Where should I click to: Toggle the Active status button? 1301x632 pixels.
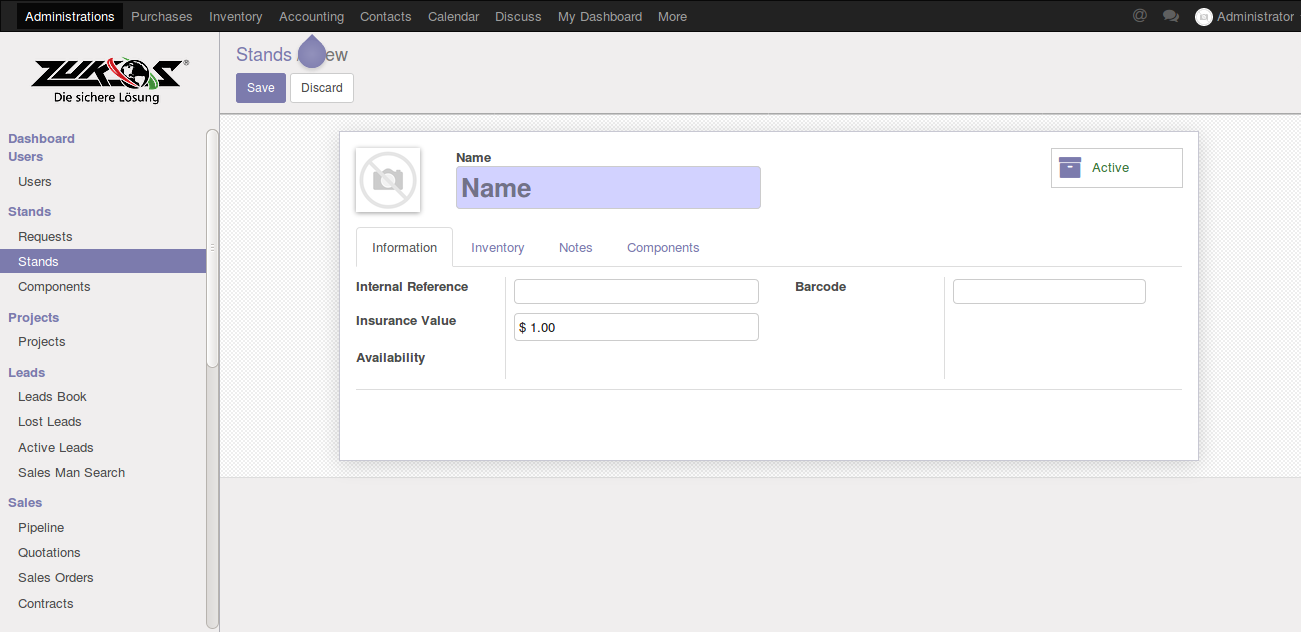[x=1117, y=168]
